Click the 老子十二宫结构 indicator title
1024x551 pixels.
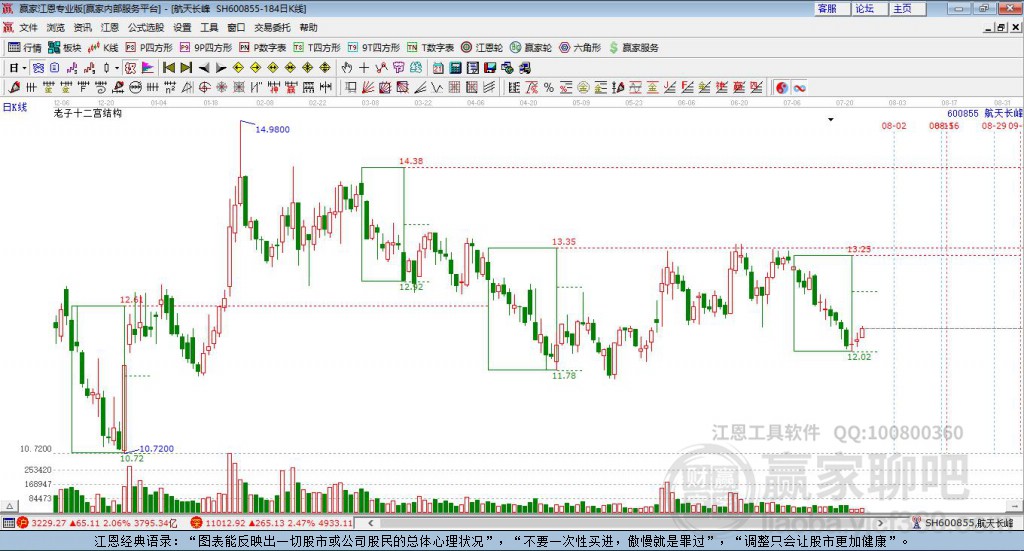tap(88, 113)
